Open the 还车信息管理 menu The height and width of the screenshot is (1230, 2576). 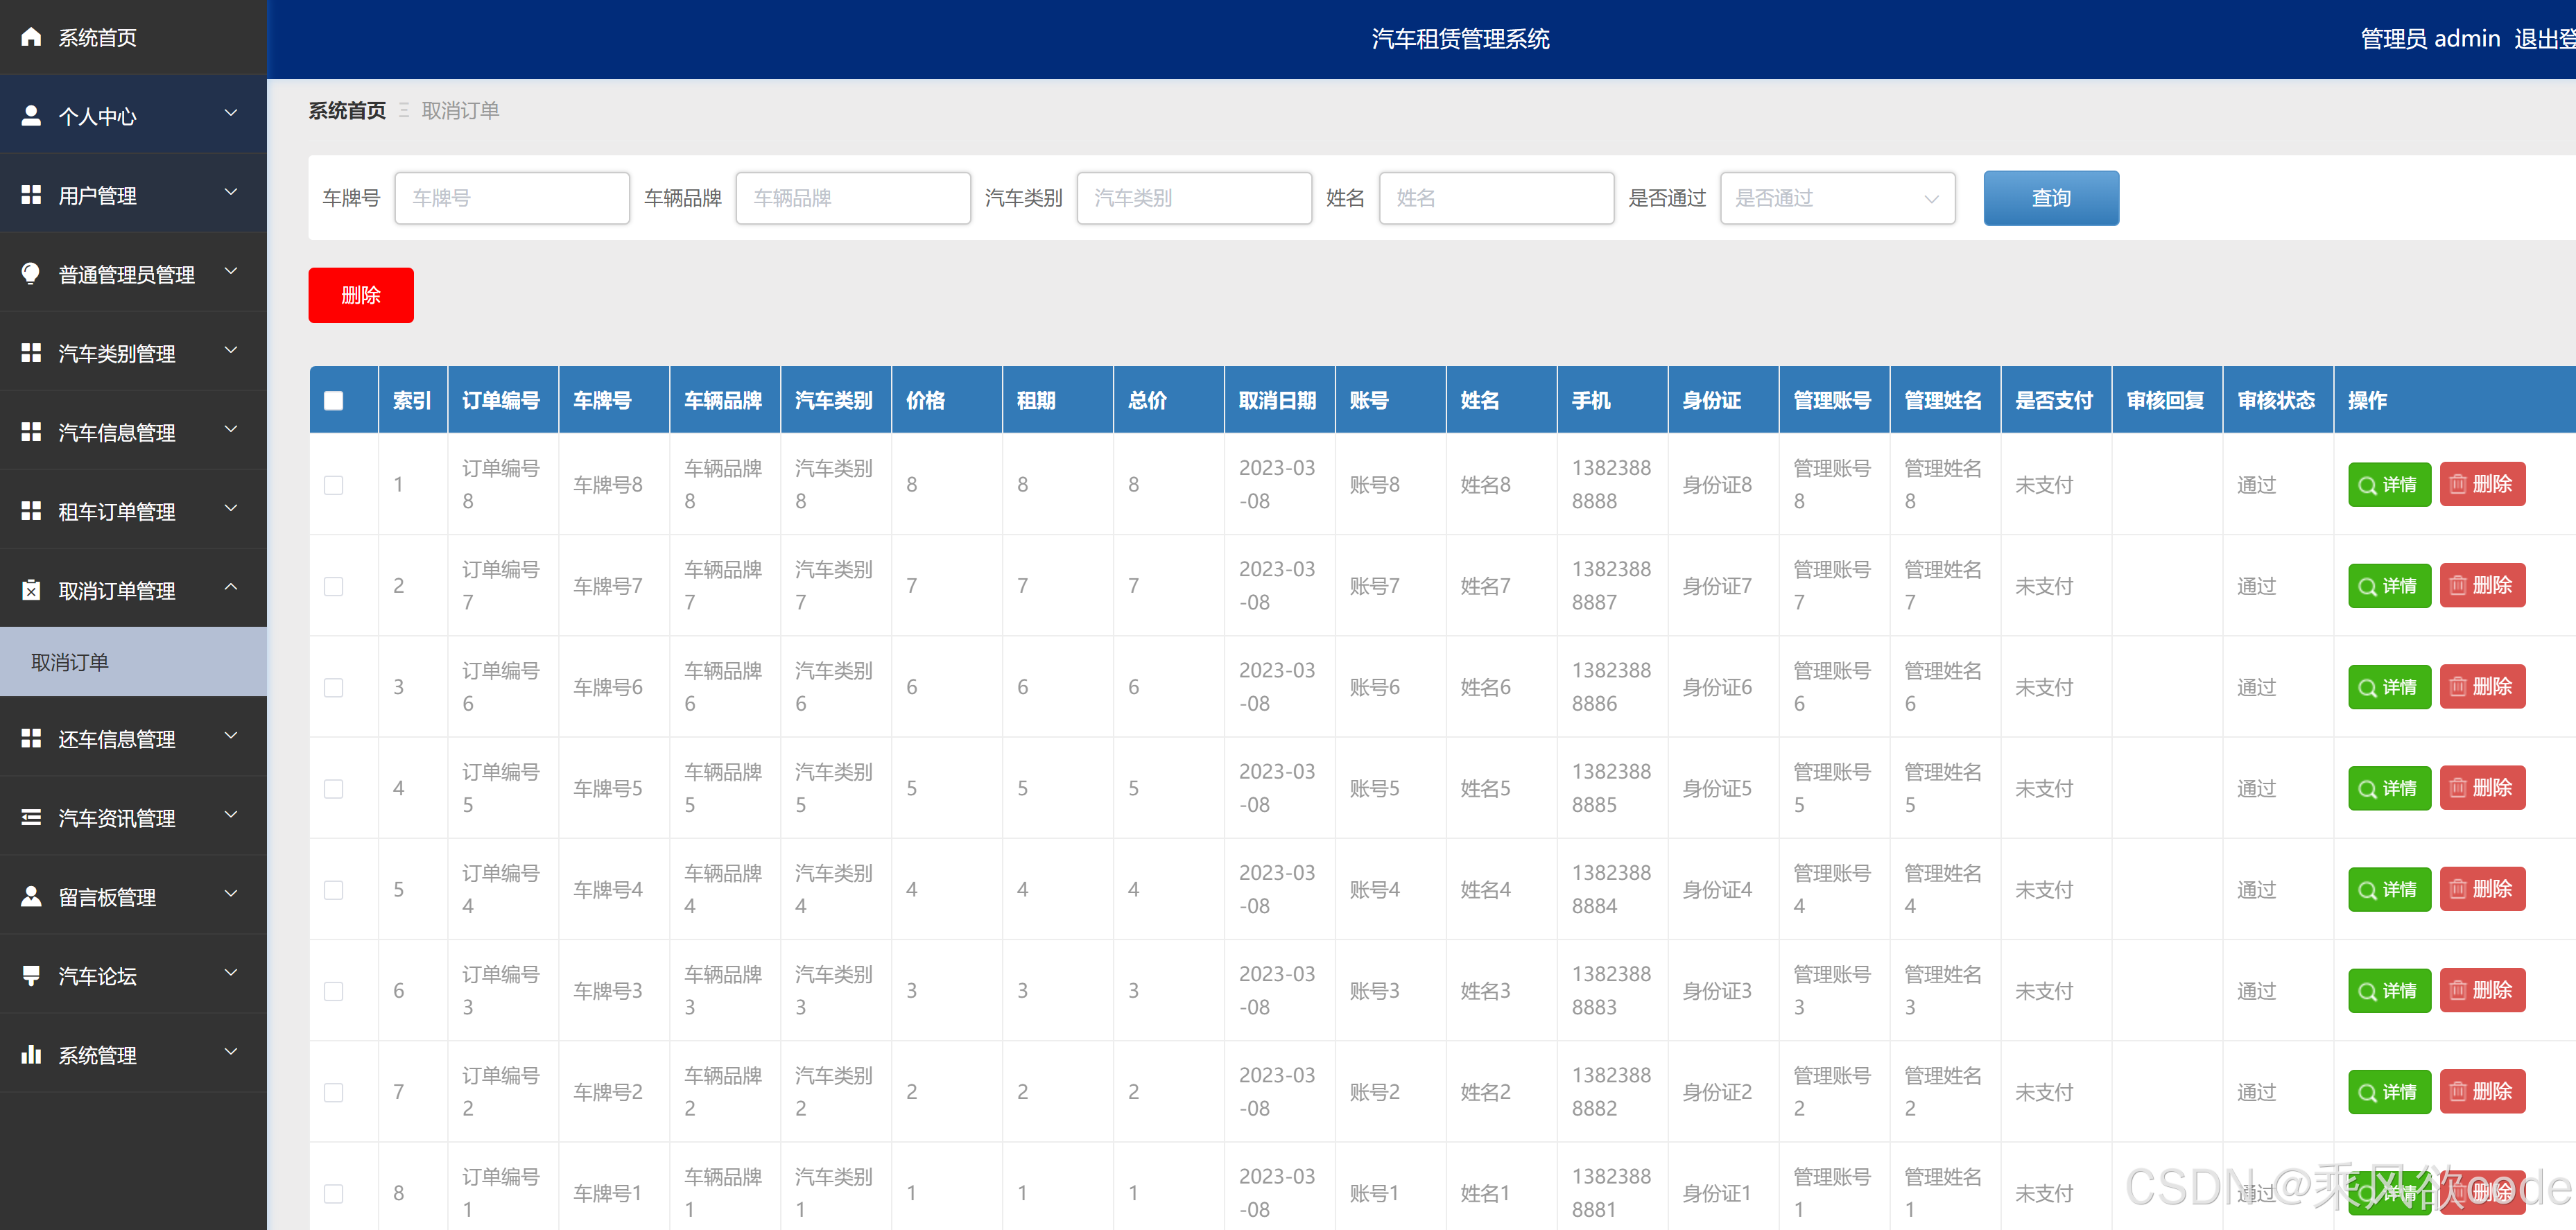tap(117, 739)
